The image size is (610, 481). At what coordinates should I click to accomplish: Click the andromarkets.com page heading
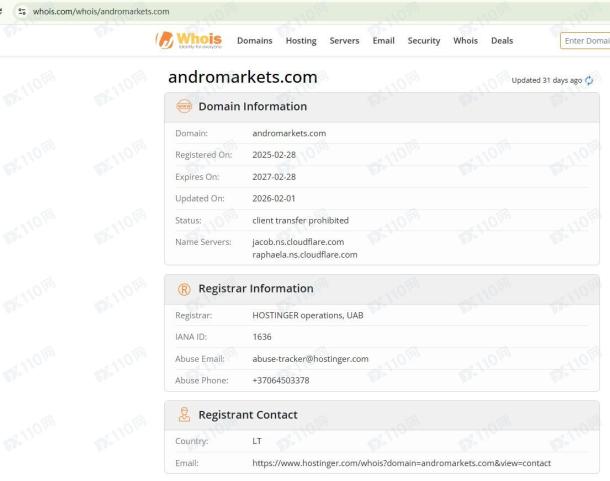pyautogui.click(x=243, y=77)
